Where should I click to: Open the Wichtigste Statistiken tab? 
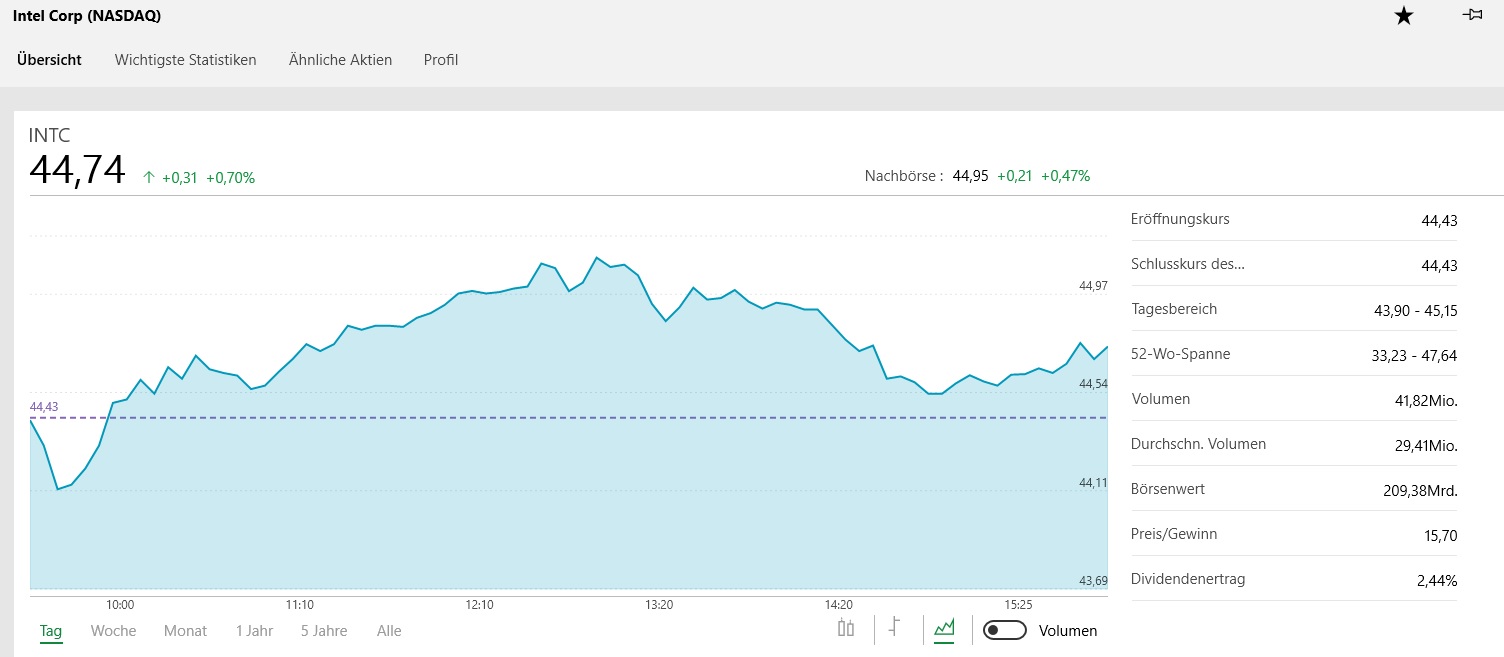tap(185, 60)
